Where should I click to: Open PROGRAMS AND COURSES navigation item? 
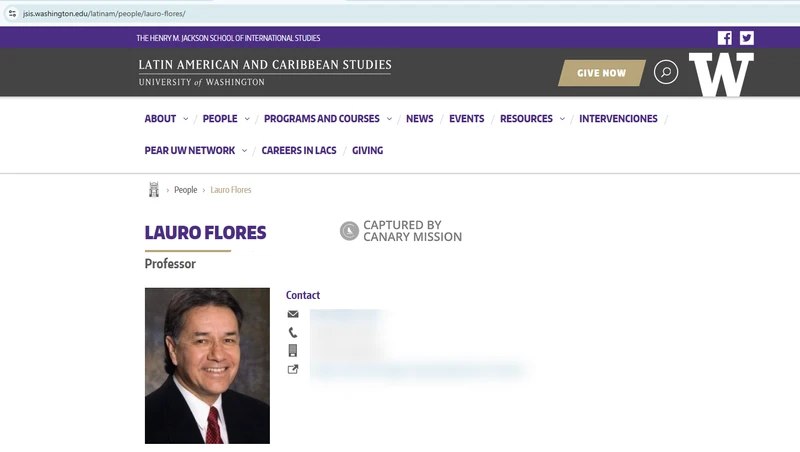click(322, 118)
